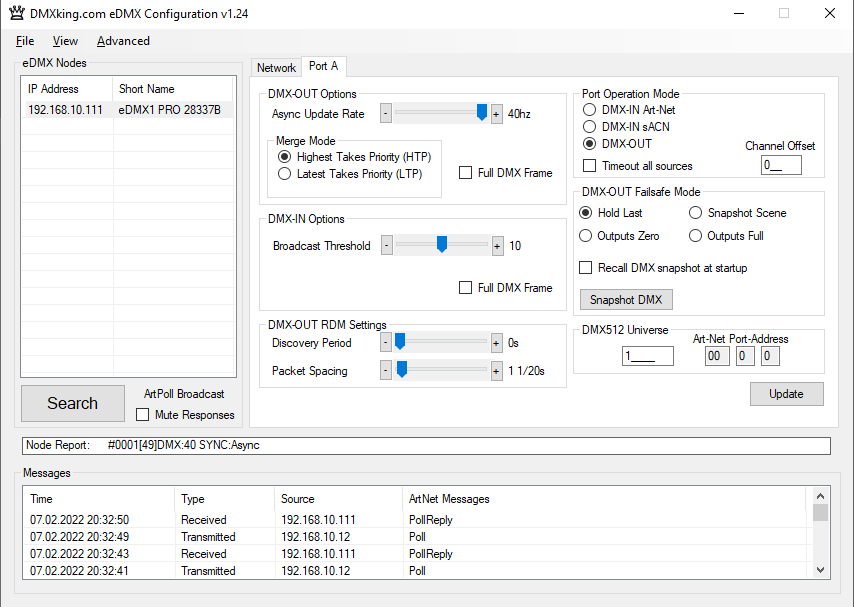Adjust the Async Update Rate slider
This screenshot has height=607, width=854.
click(481, 113)
